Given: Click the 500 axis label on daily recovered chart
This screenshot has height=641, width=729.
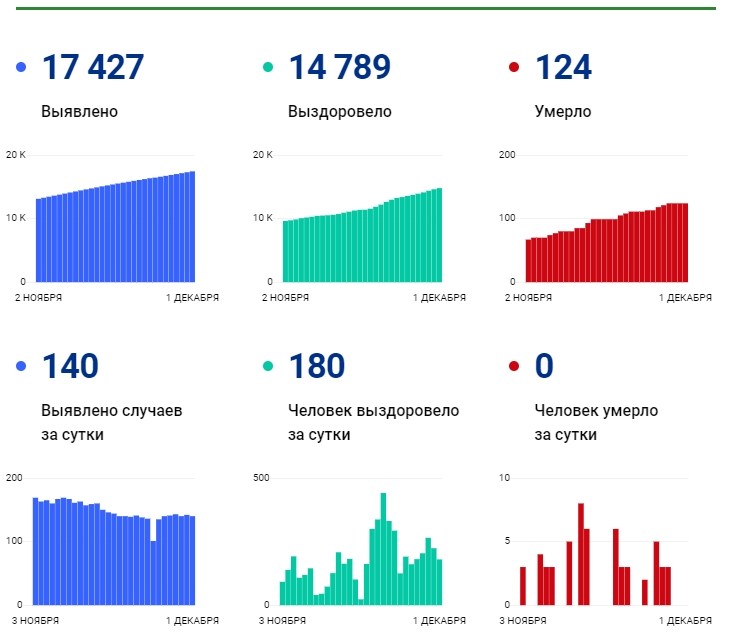Looking at the screenshot, I should 261,478.
